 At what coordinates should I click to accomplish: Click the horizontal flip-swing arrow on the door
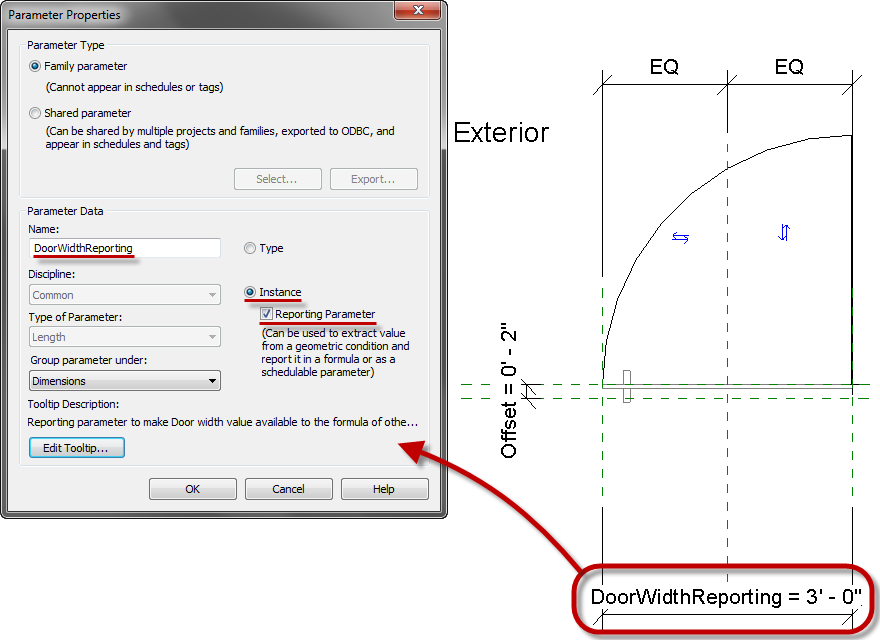[679, 237]
